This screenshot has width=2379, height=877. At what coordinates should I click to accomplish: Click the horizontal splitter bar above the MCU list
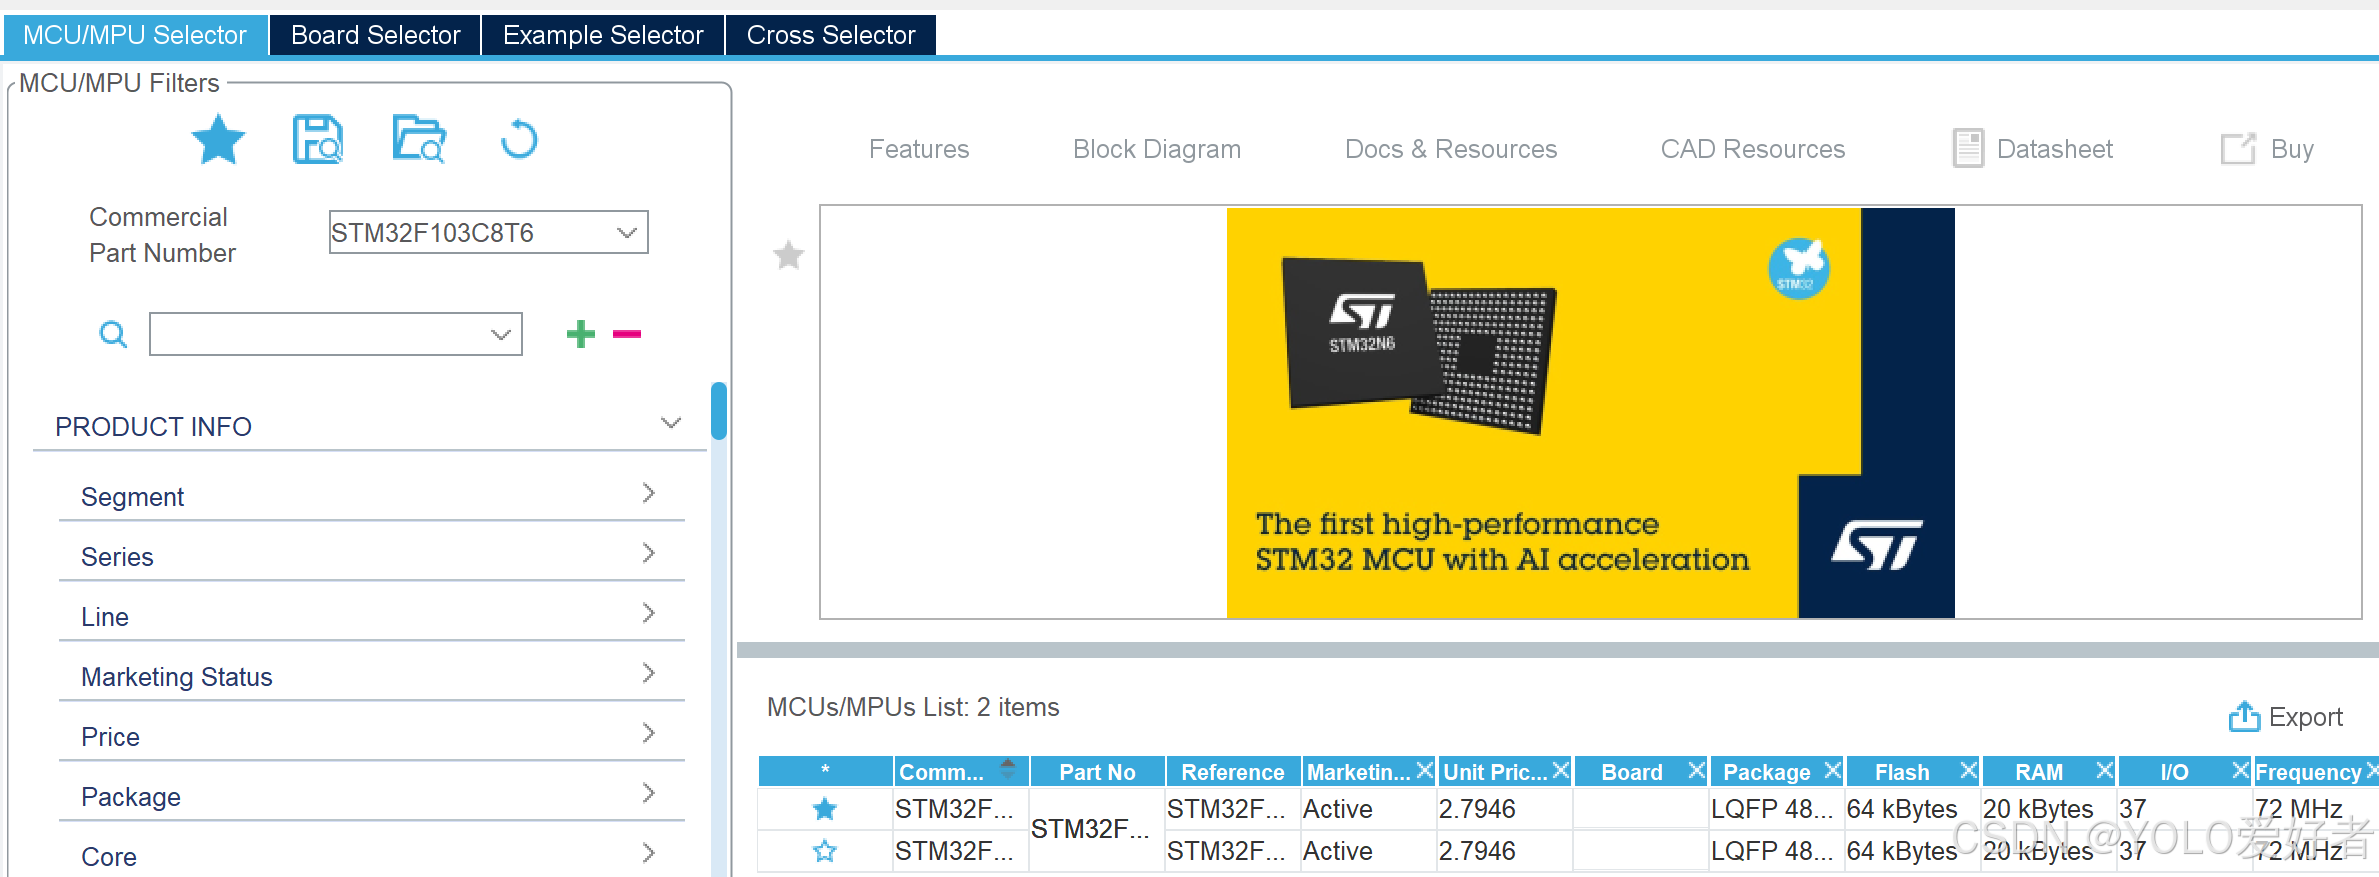1557,650
